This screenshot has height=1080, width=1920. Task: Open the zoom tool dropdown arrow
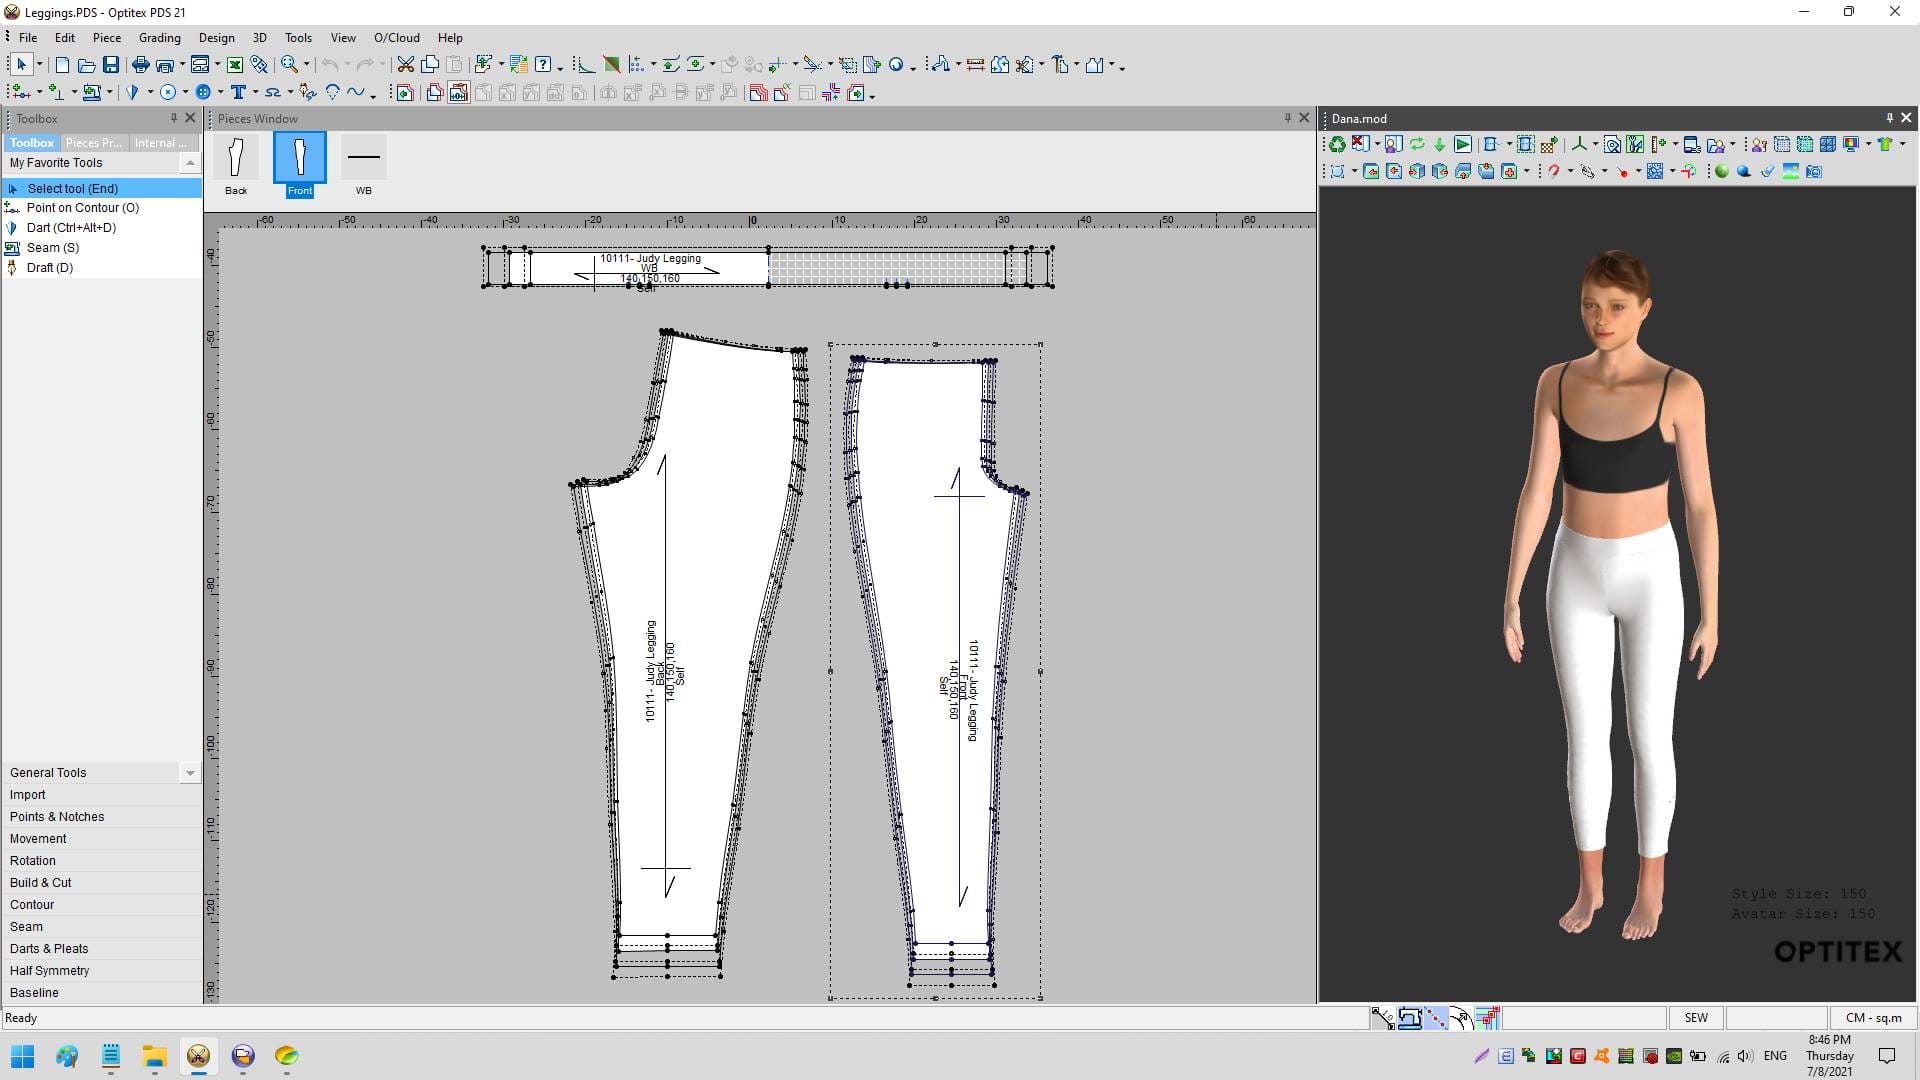307,66
